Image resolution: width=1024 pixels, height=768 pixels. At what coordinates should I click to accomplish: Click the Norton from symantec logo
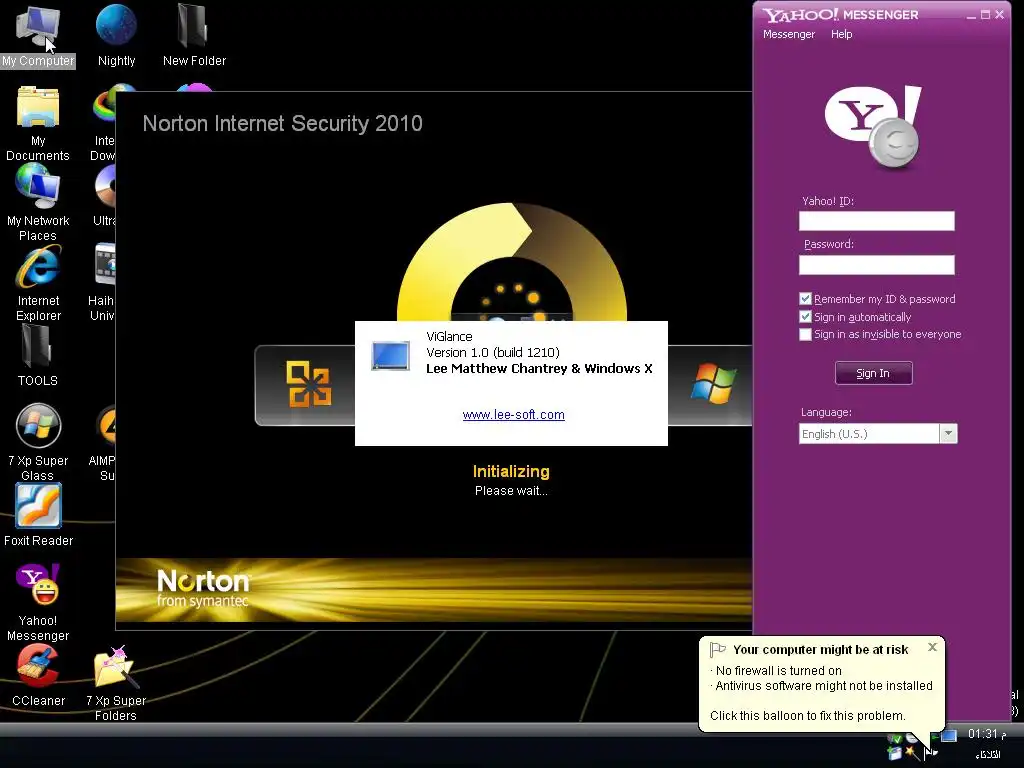(x=203, y=588)
